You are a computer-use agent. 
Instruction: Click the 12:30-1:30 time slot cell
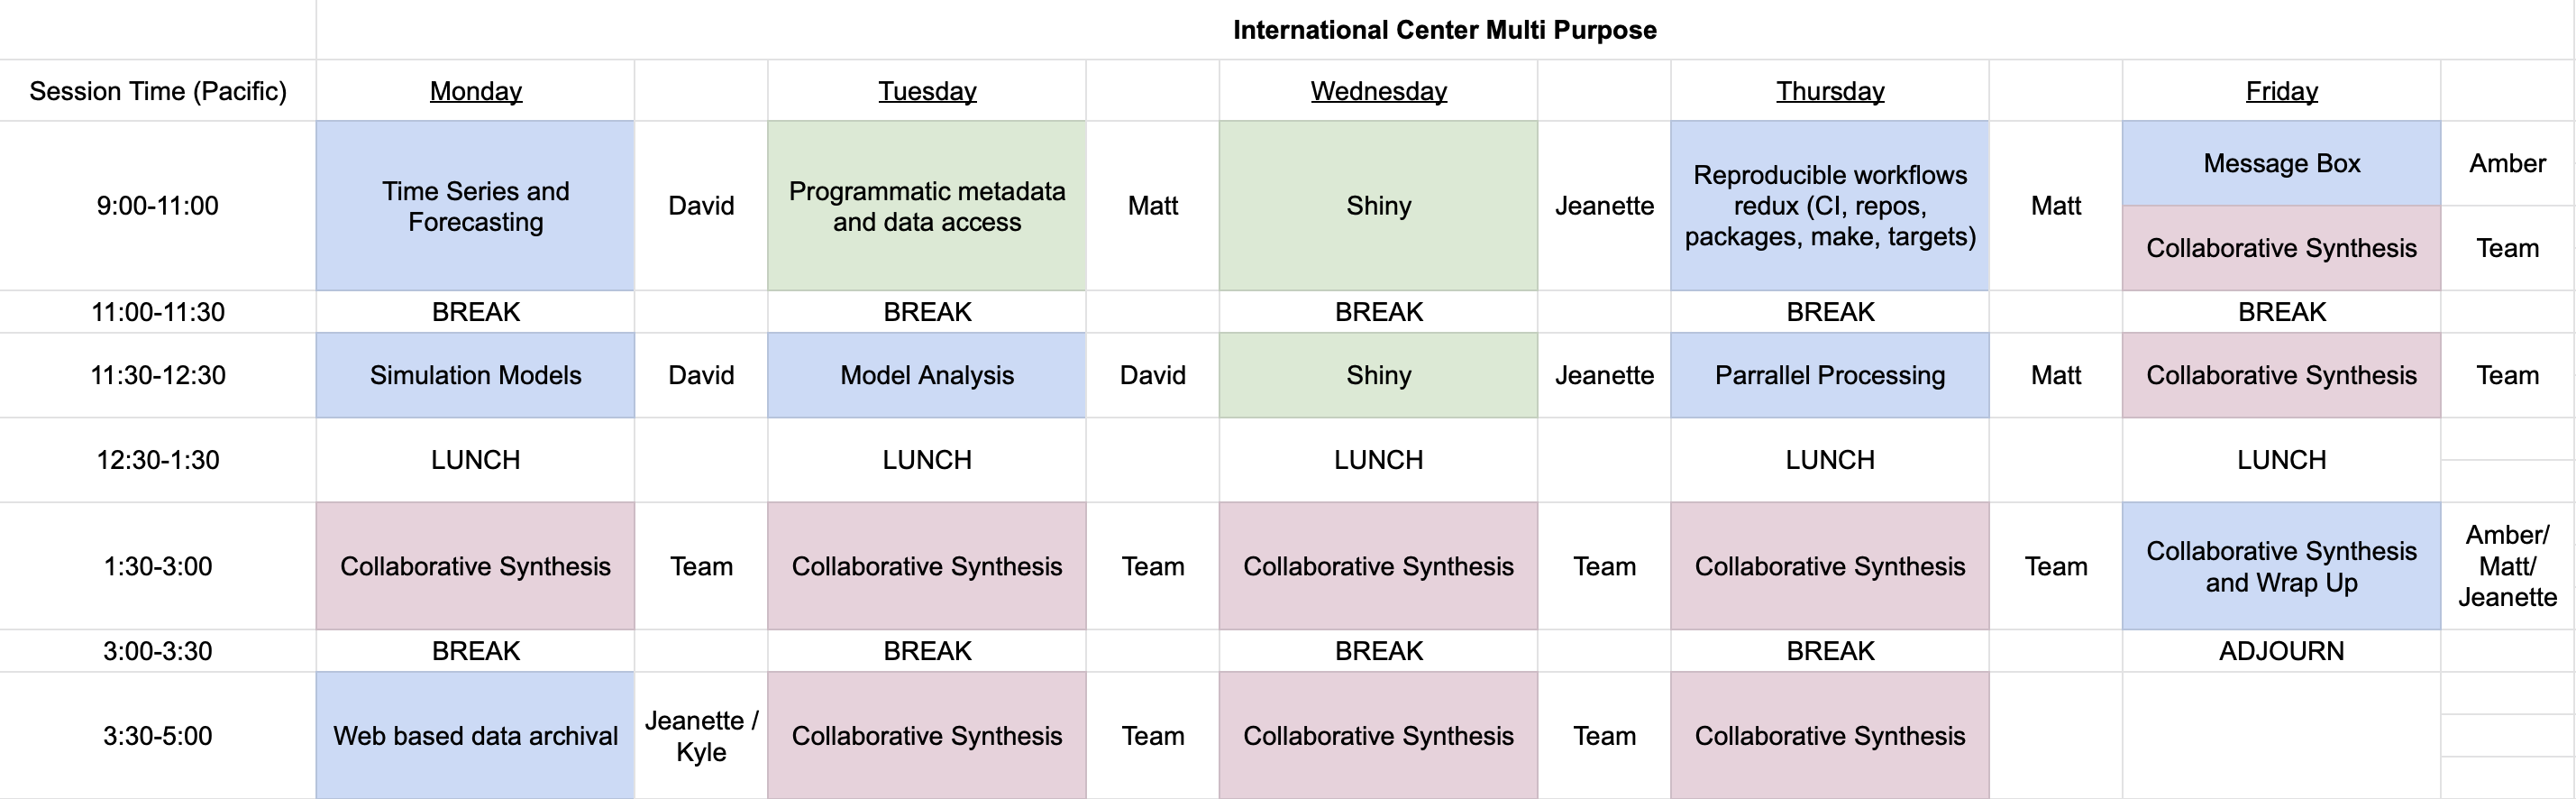(158, 460)
